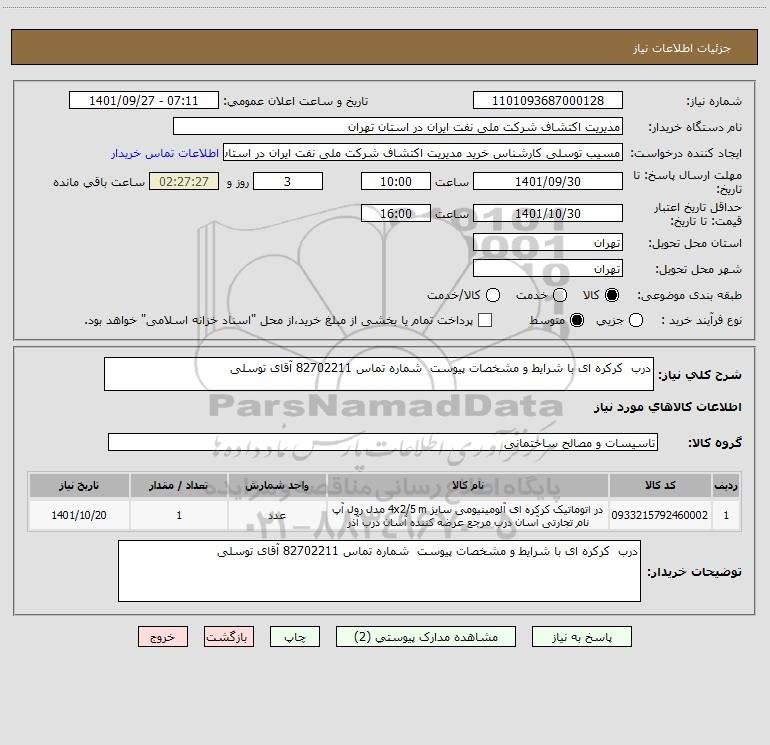Viewport: 770px width, 745px height.
Task: Click the need date cell 1401/10/20
Action: (79, 515)
